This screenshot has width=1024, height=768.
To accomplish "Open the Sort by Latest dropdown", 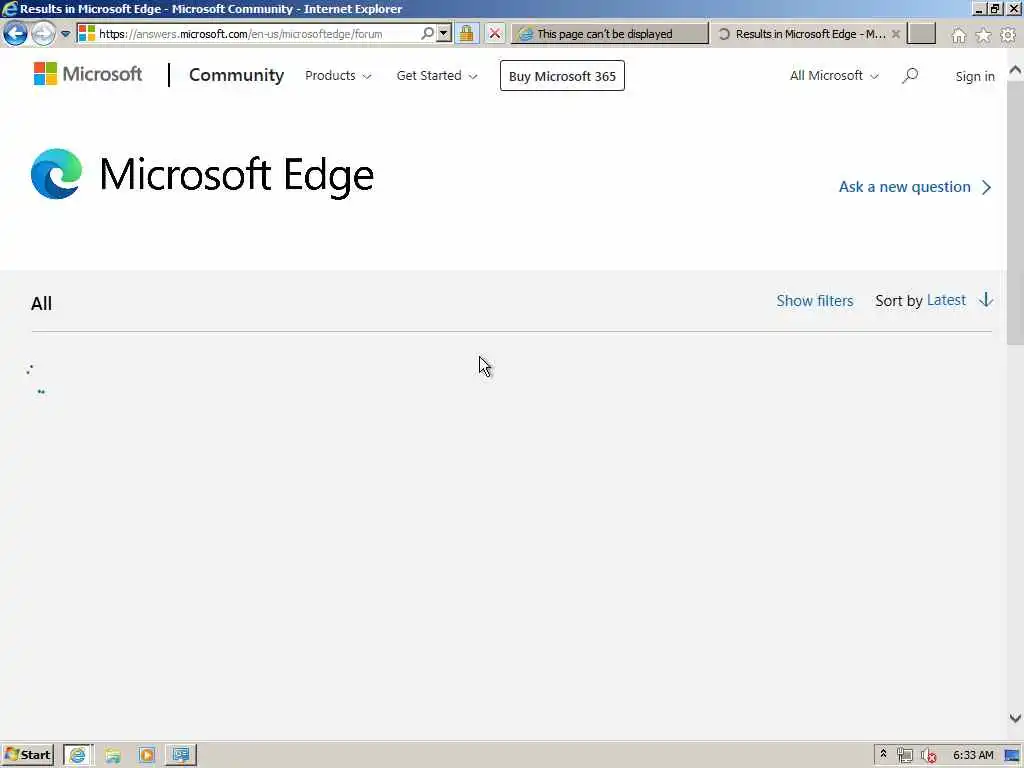I will (x=946, y=300).
